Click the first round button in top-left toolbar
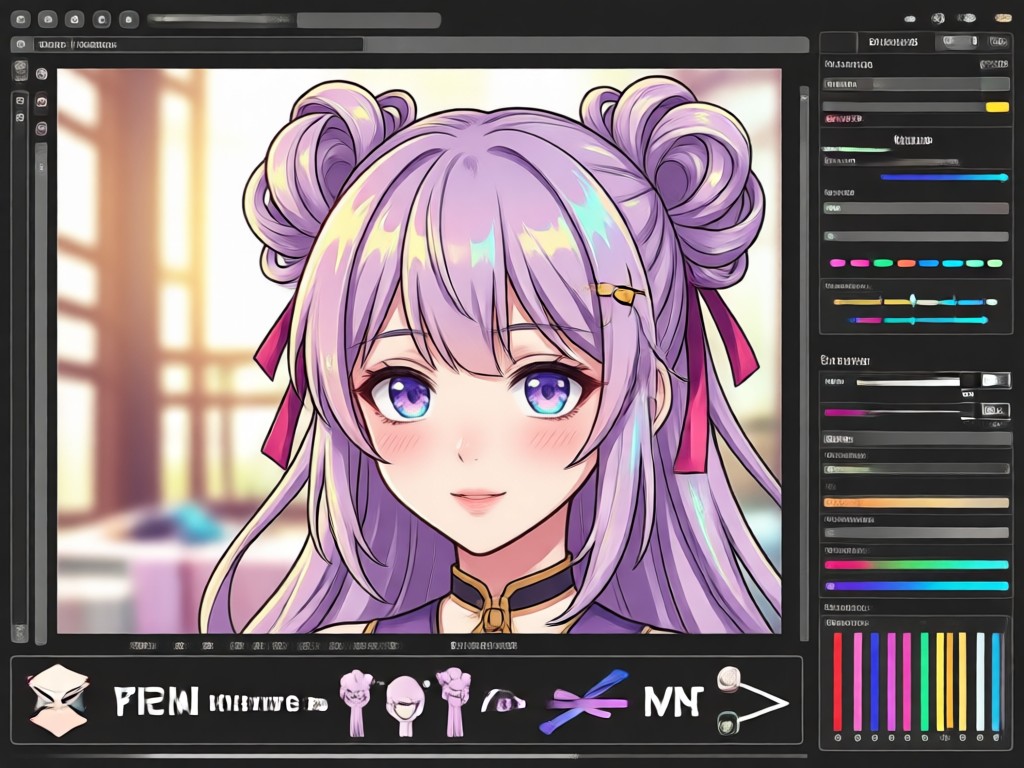Image resolution: width=1024 pixels, height=768 pixels. [21, 20]
